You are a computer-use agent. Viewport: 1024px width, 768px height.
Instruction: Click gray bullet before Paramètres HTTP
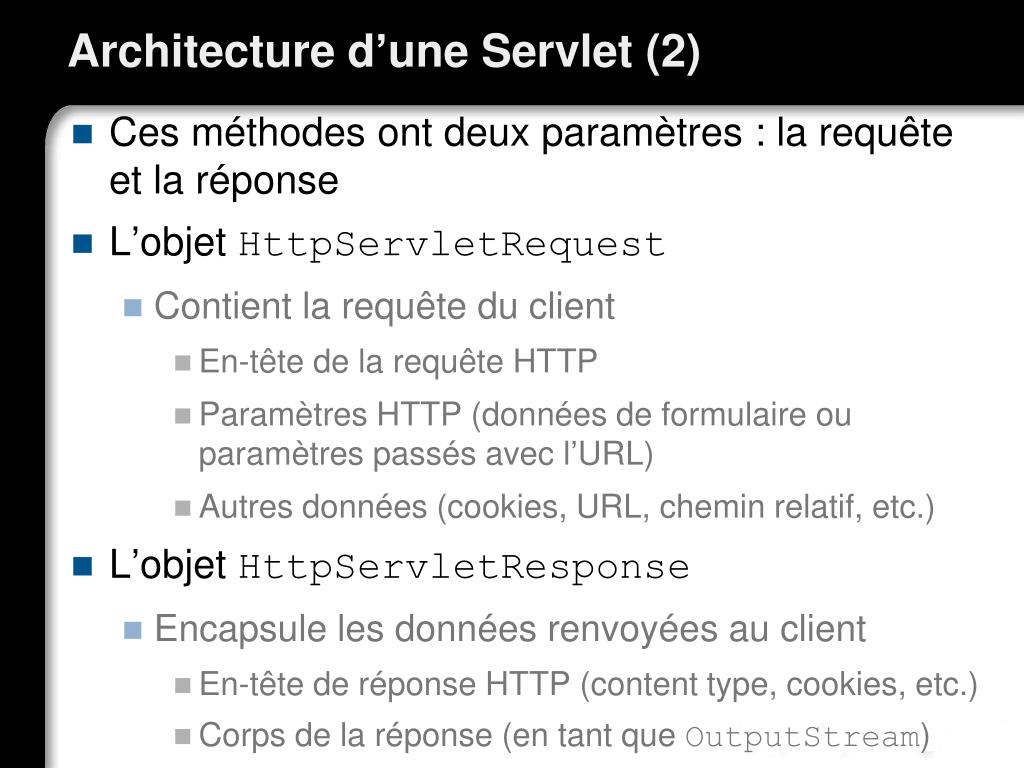pos(183,415)
